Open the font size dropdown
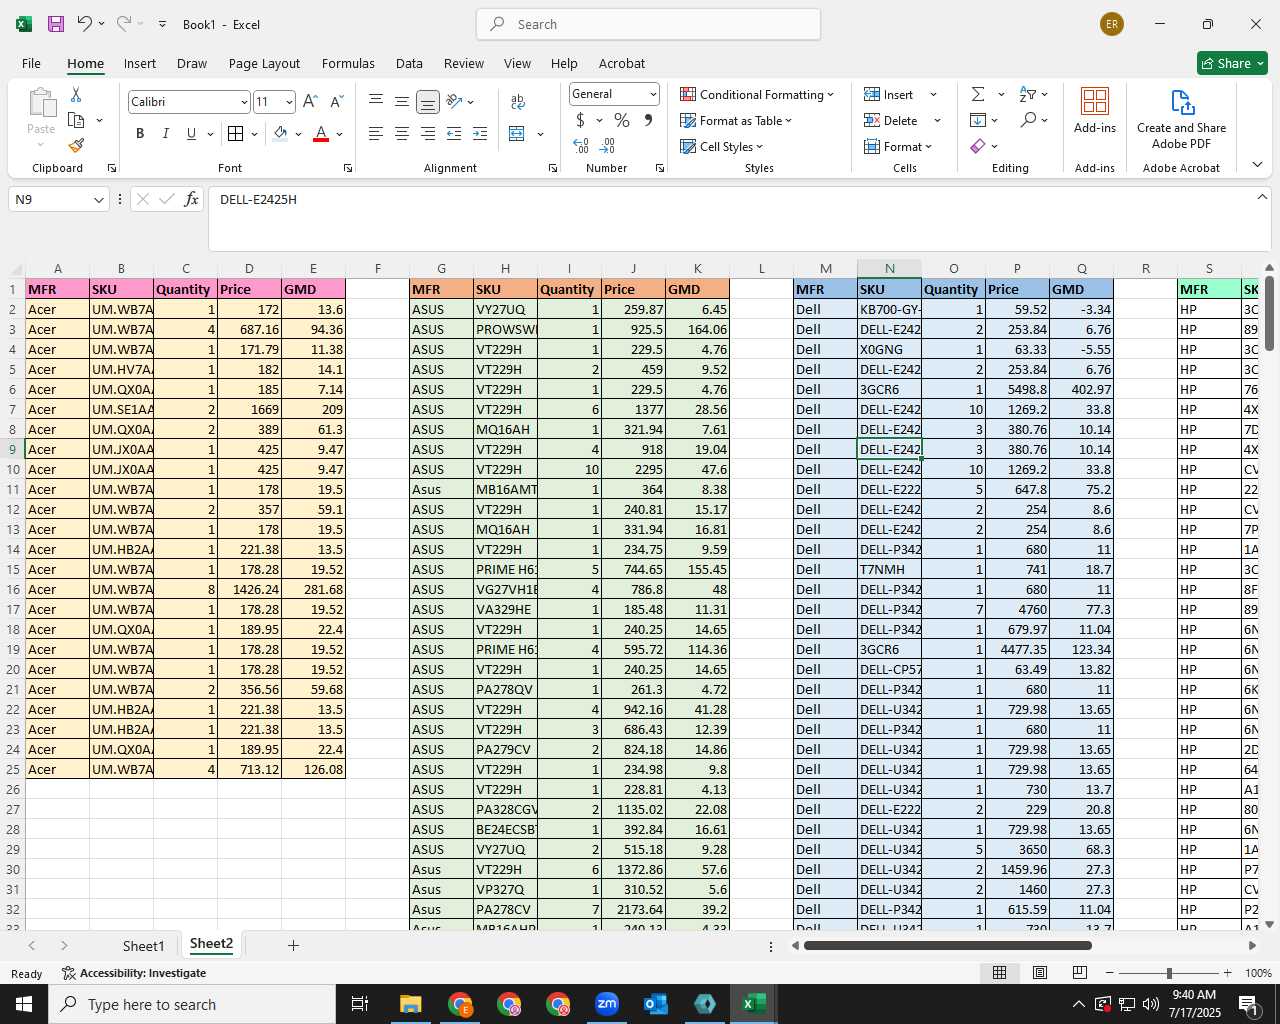 289,102
